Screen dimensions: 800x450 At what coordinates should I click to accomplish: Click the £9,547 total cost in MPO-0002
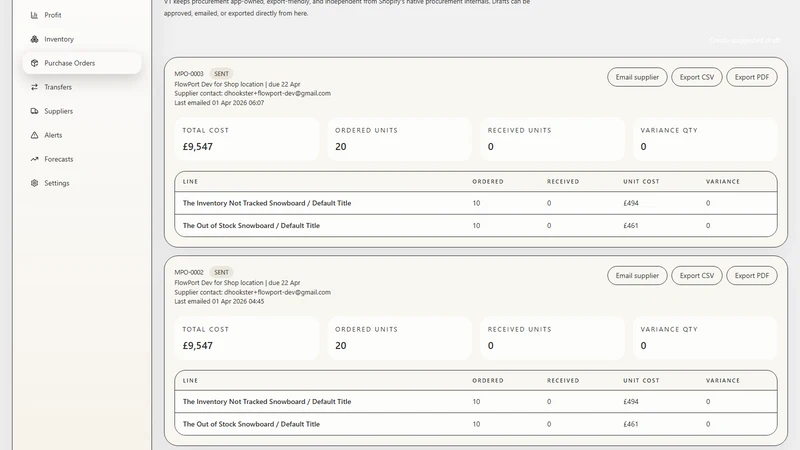coord(197,346)
